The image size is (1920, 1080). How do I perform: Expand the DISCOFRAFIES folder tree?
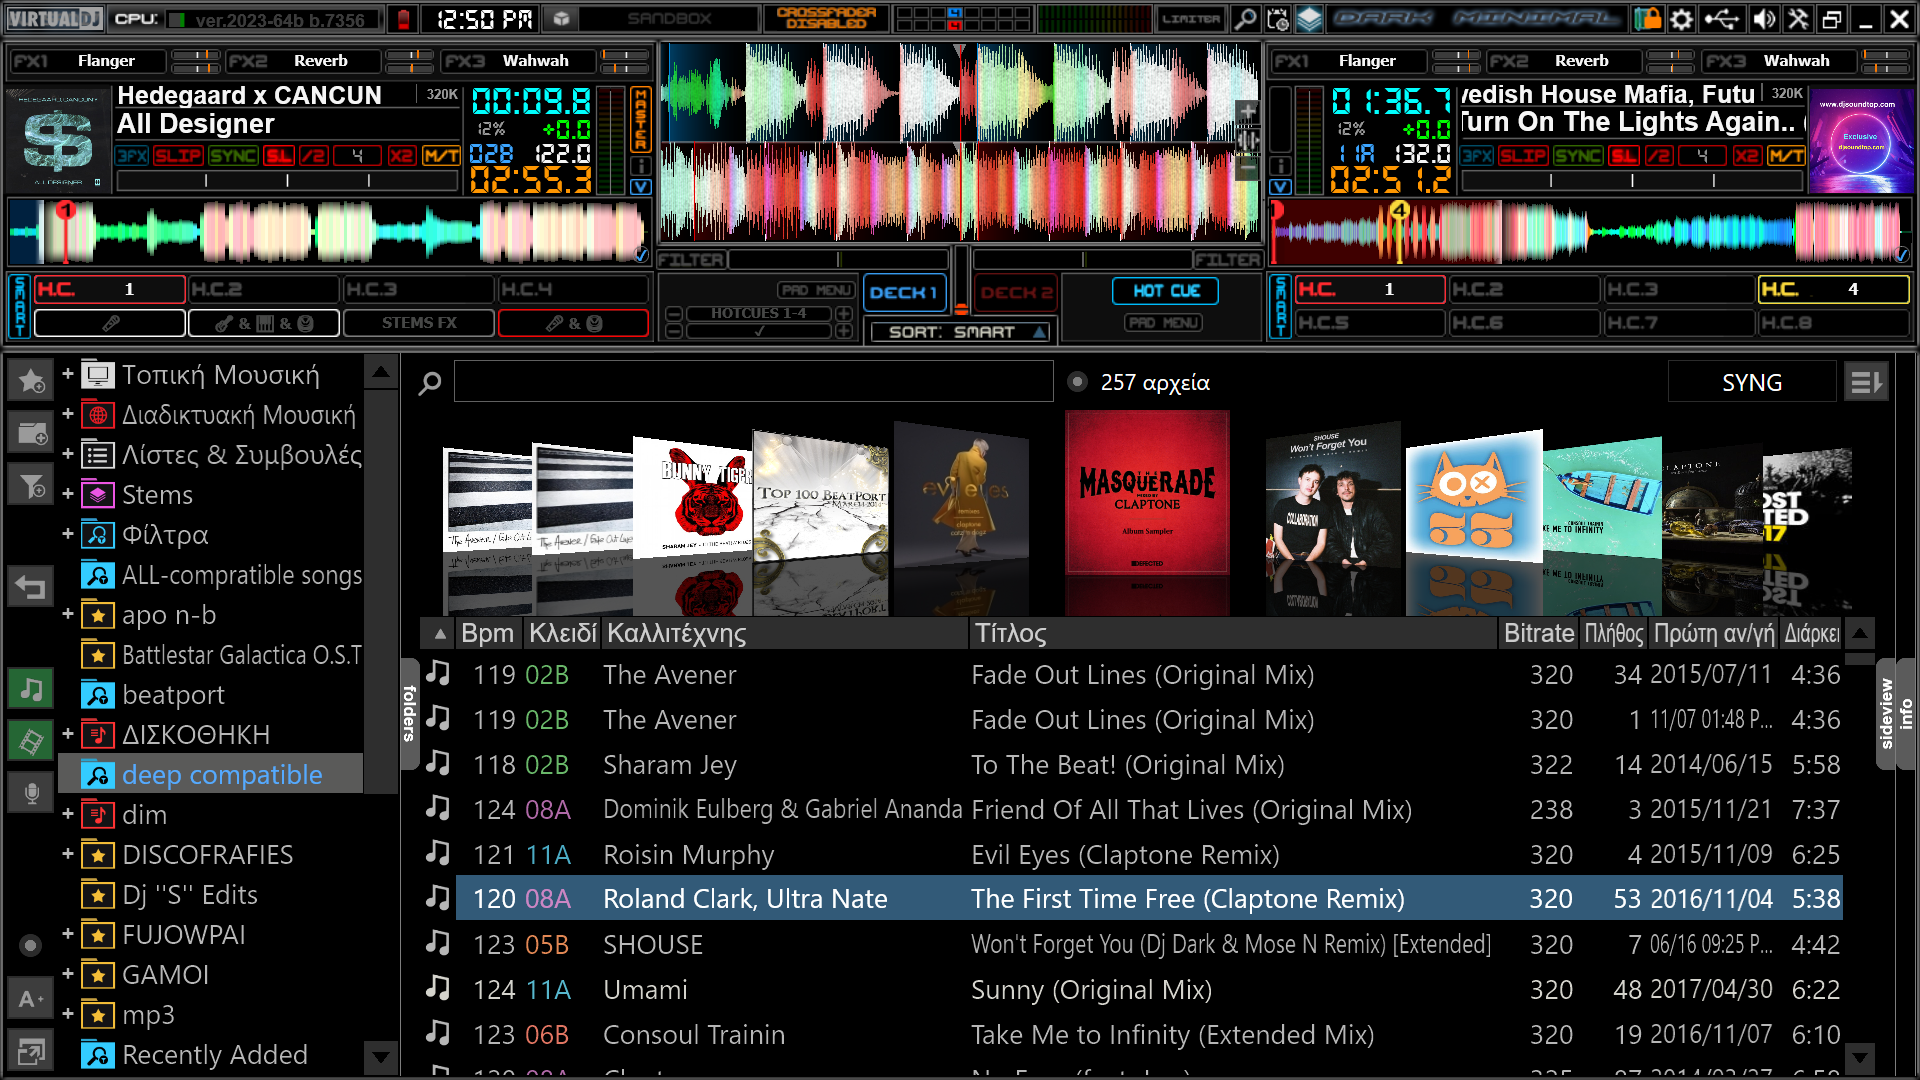(x=67, y=854)
